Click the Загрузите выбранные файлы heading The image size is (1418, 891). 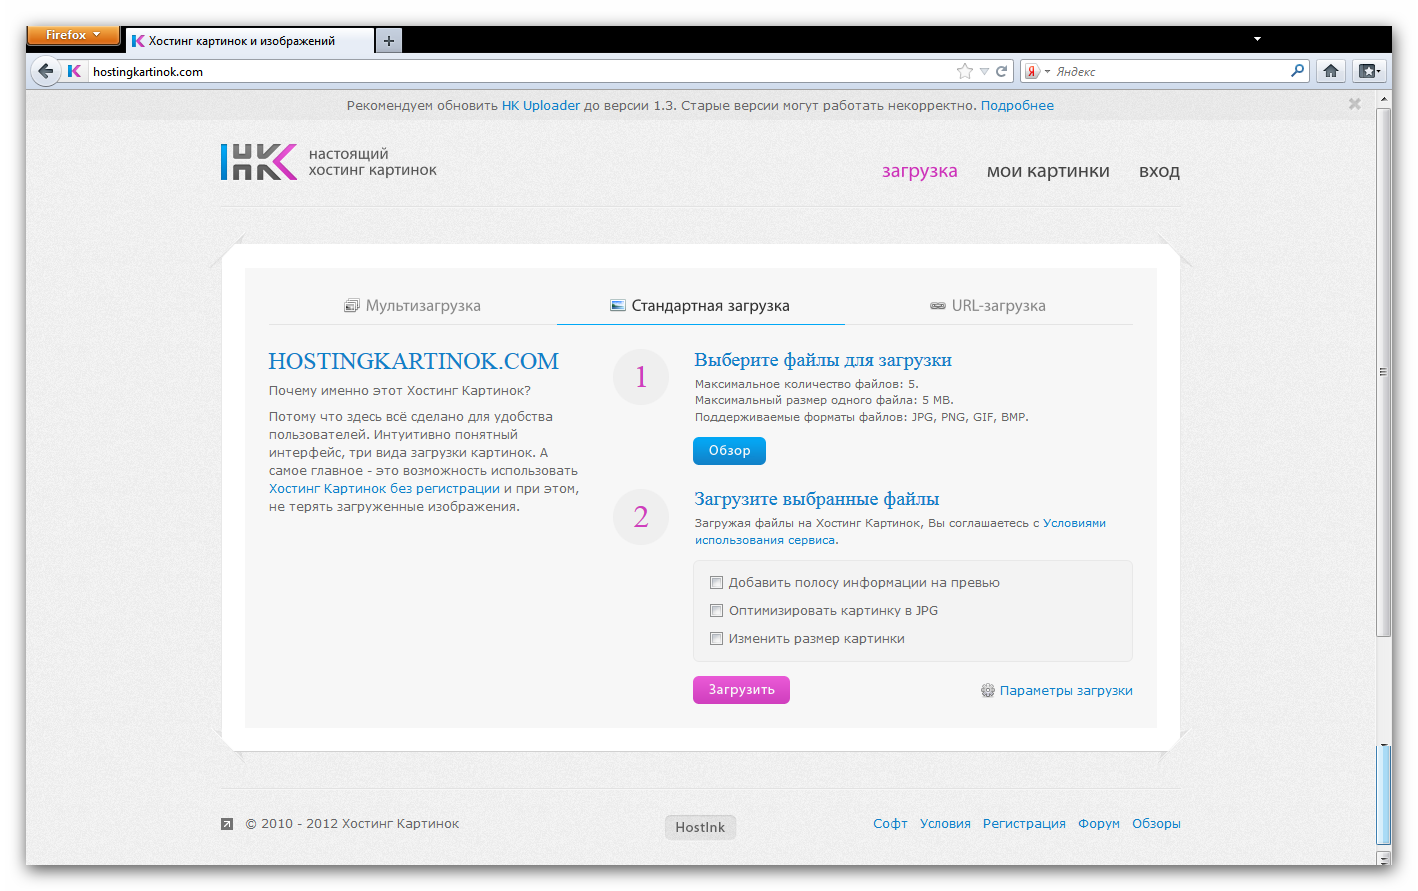(817, 499)
